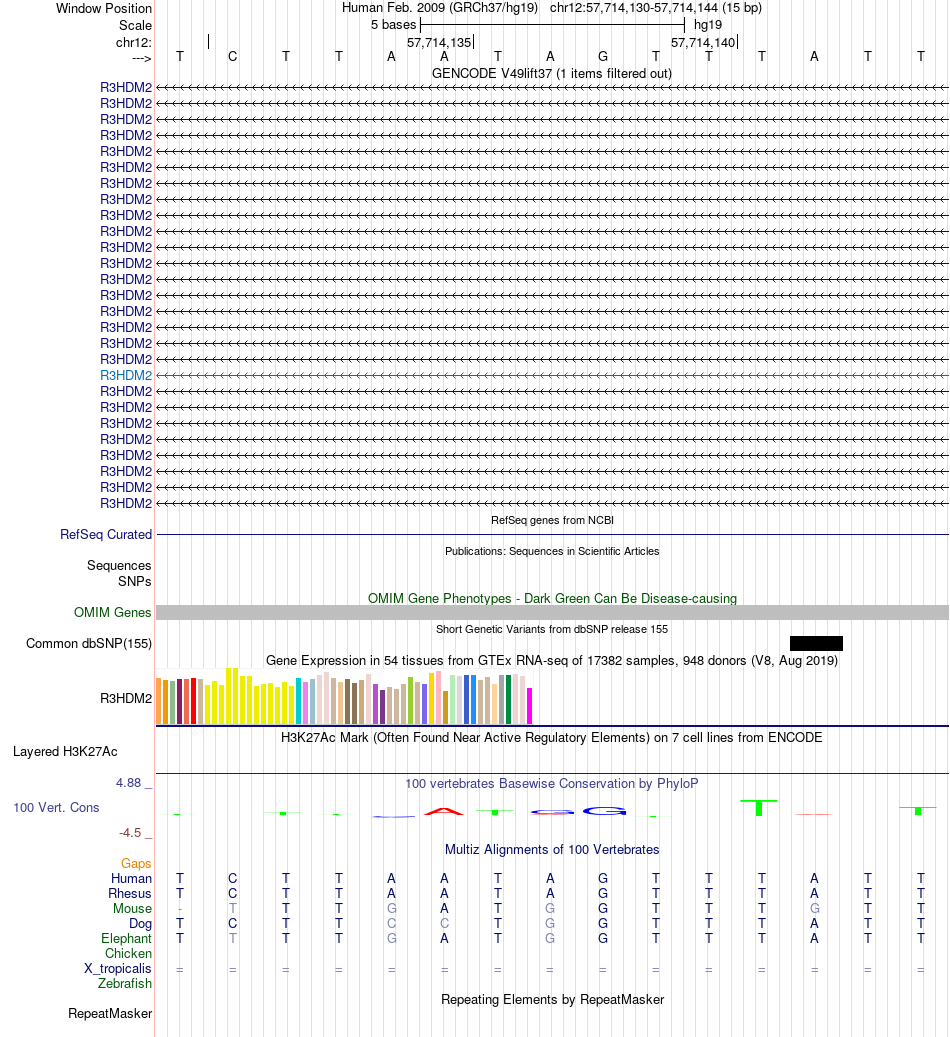Click the R3HDM2 label of GTEx expression track

pyautogui.click(x=126, y=698)
